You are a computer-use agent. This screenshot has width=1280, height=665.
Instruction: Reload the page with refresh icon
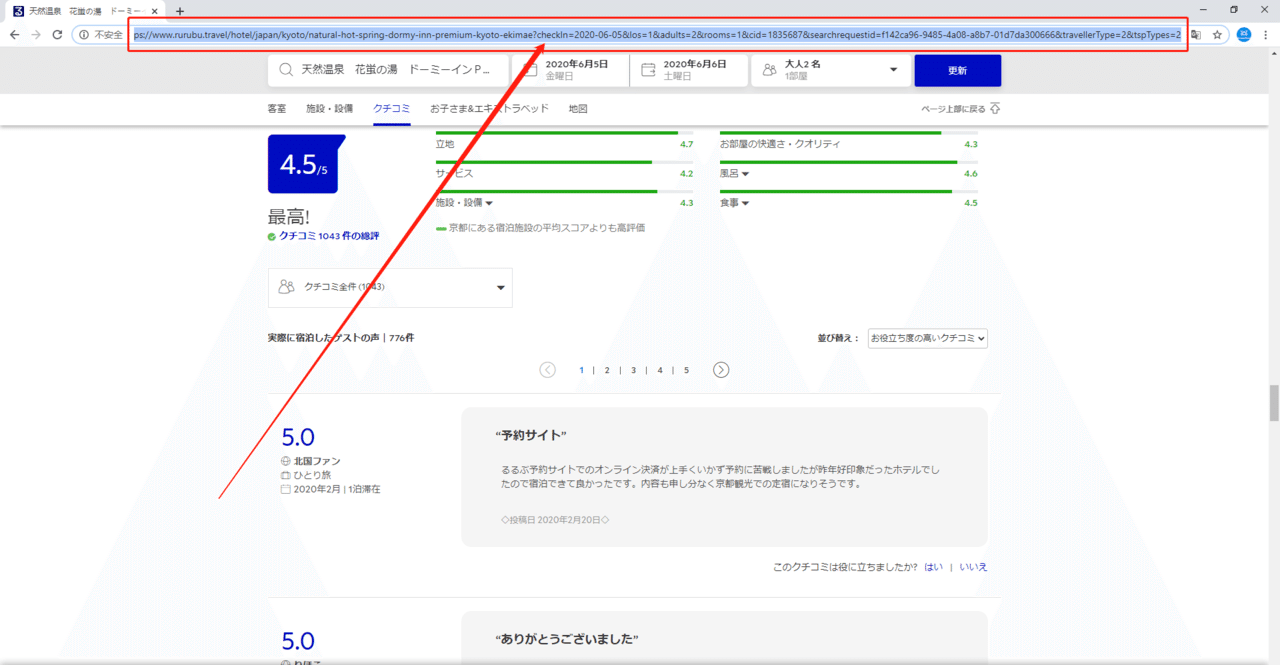(57, 34)
